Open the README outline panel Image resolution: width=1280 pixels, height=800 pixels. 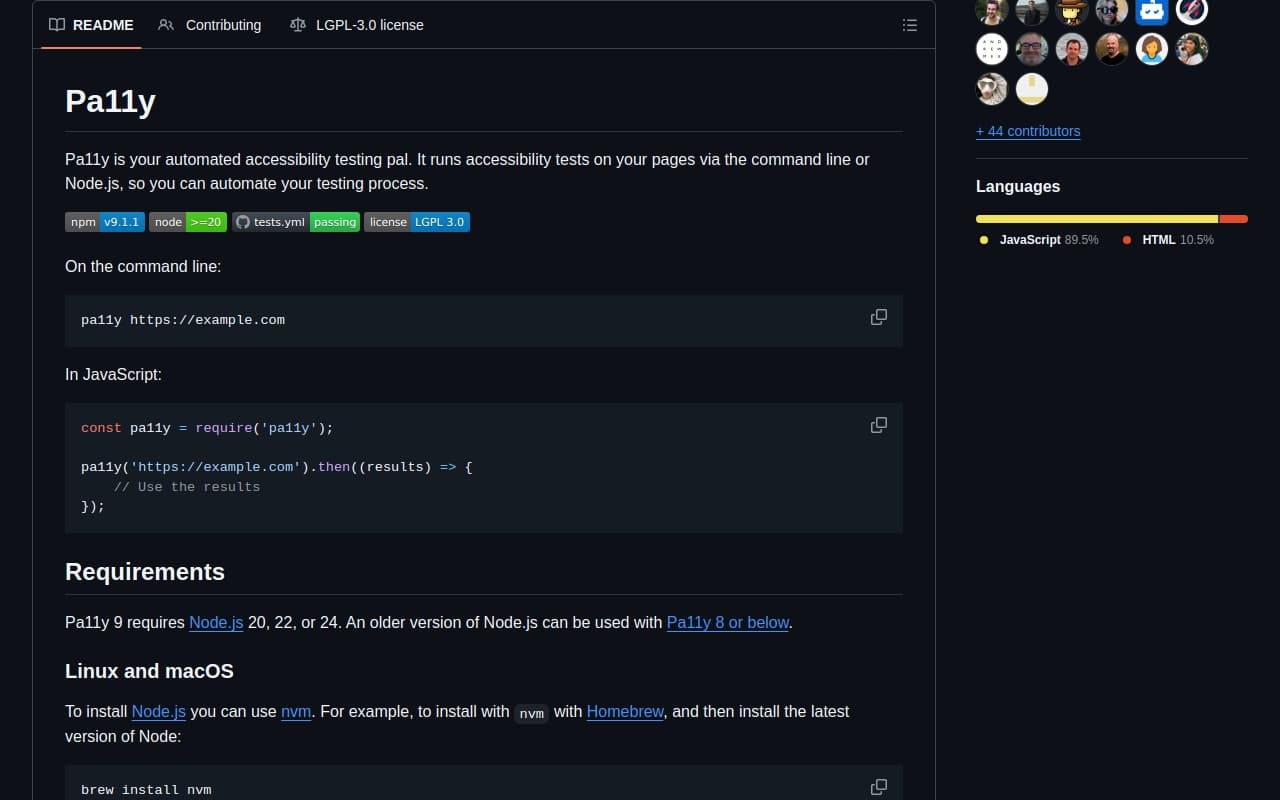910,25
